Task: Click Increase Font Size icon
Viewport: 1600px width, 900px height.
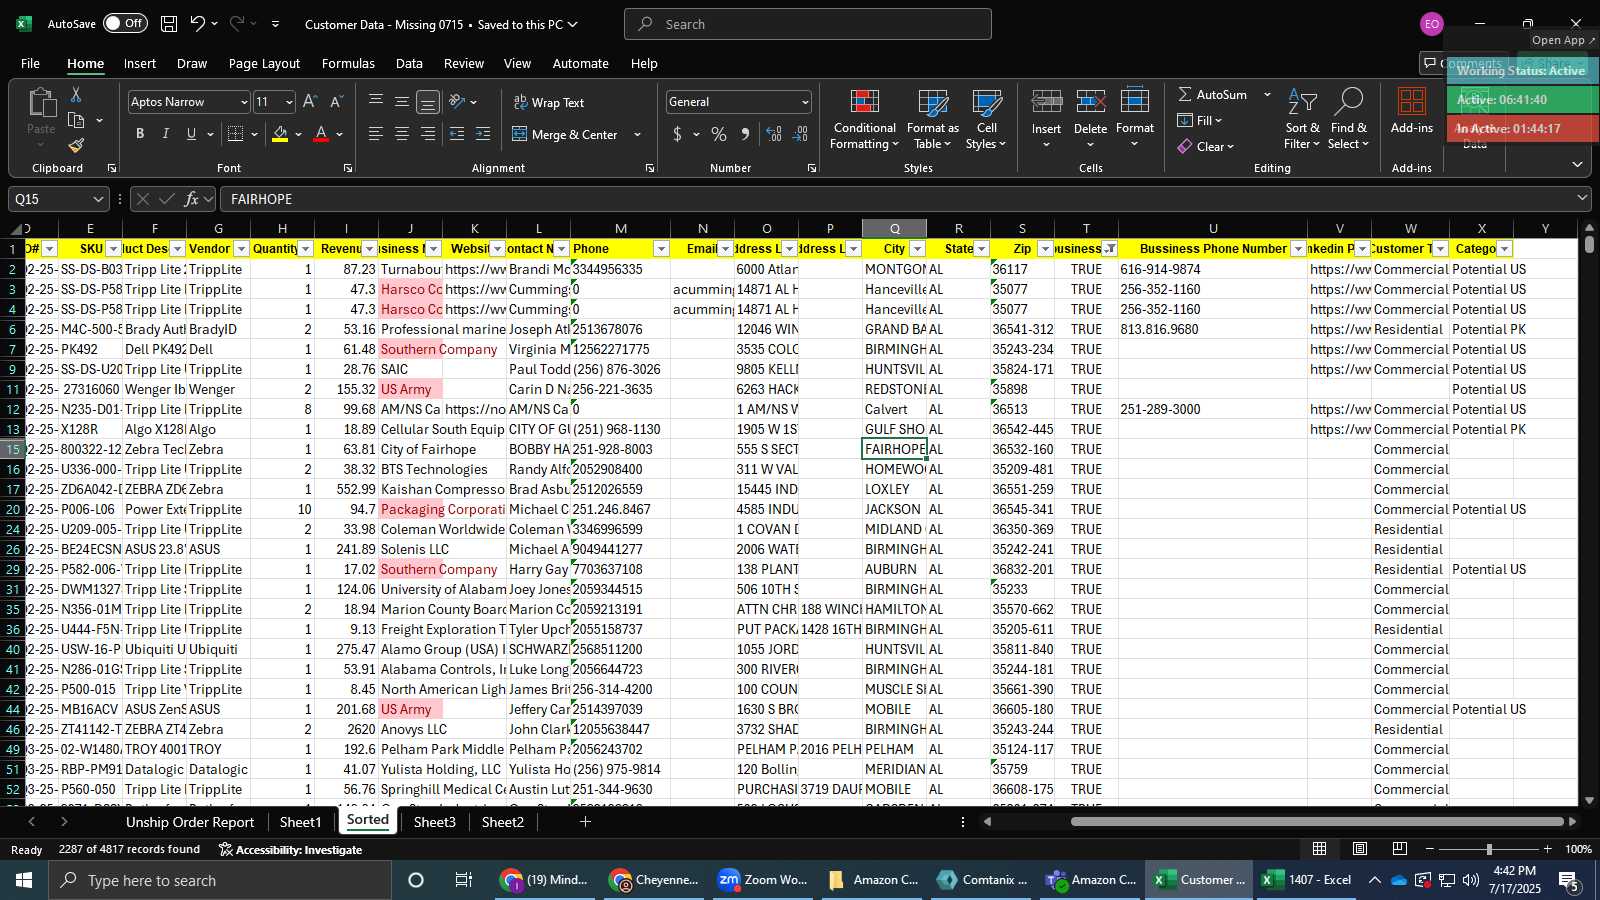Action: (310, 102)
